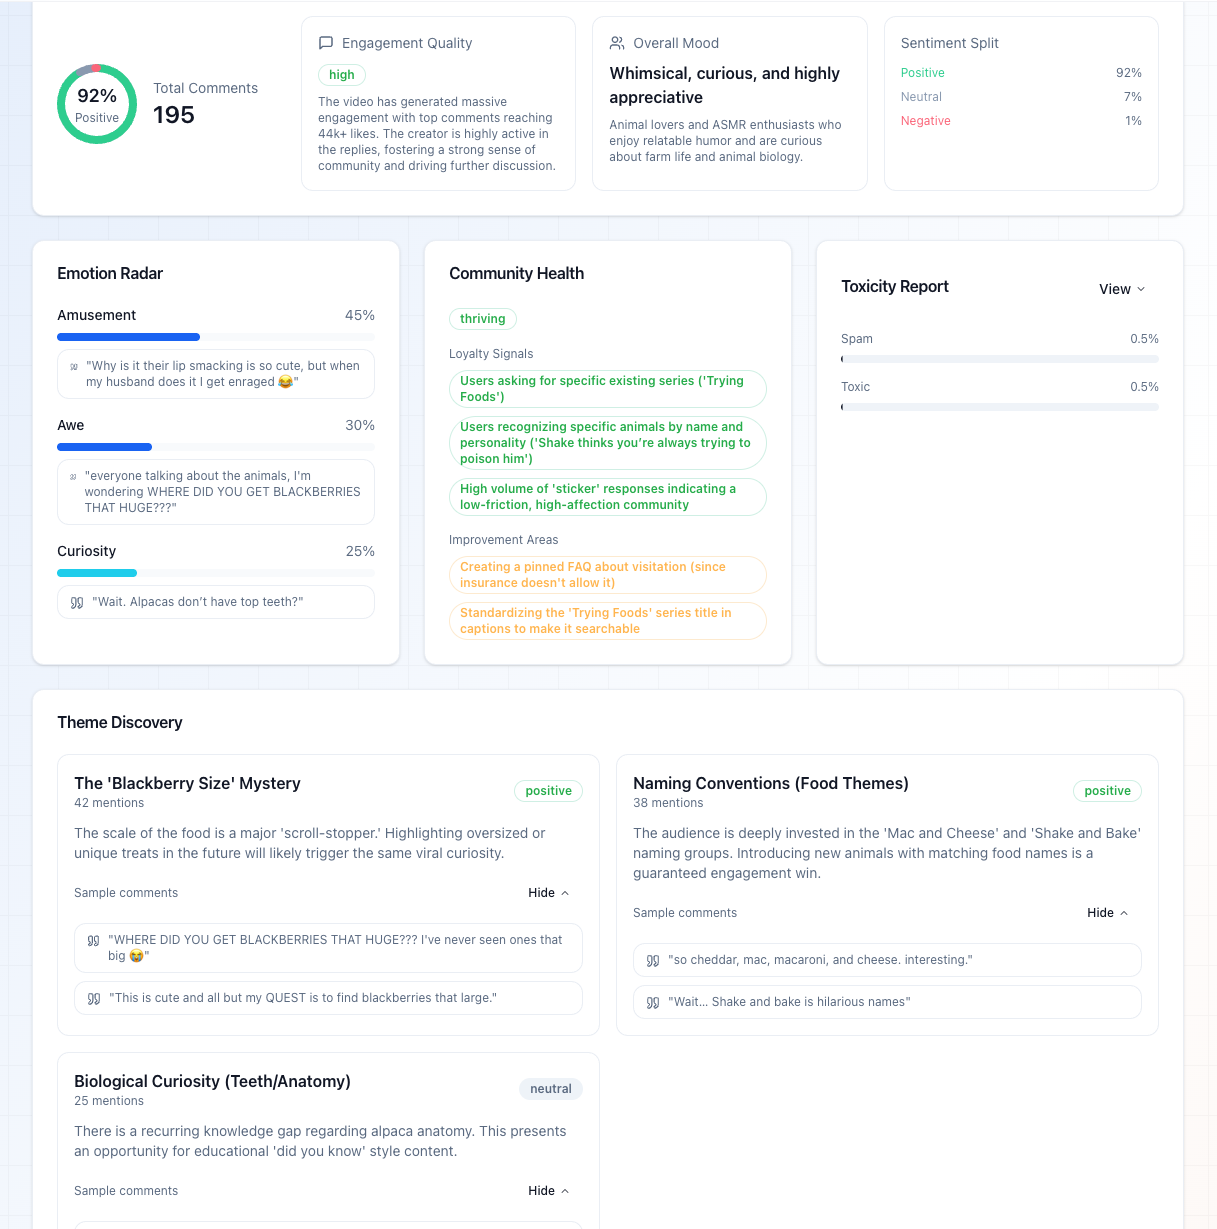This screenshot has height=1229, width=1217.
Task: Collapse sample comments under Blackberry Size Mystery
Action: 548,893
